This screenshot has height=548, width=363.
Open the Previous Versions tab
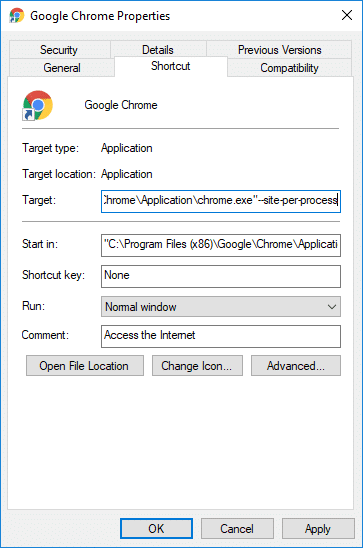click(x=279, y=50)
